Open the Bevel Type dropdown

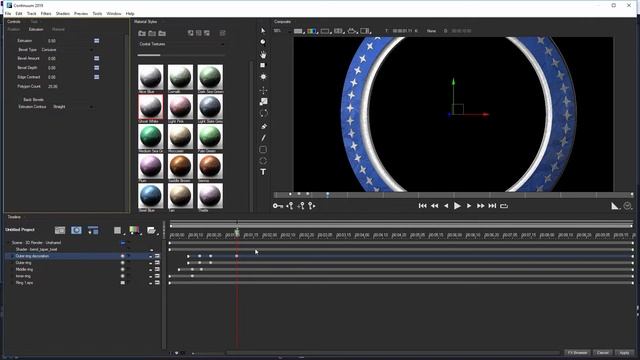click(x=67, y=50)
